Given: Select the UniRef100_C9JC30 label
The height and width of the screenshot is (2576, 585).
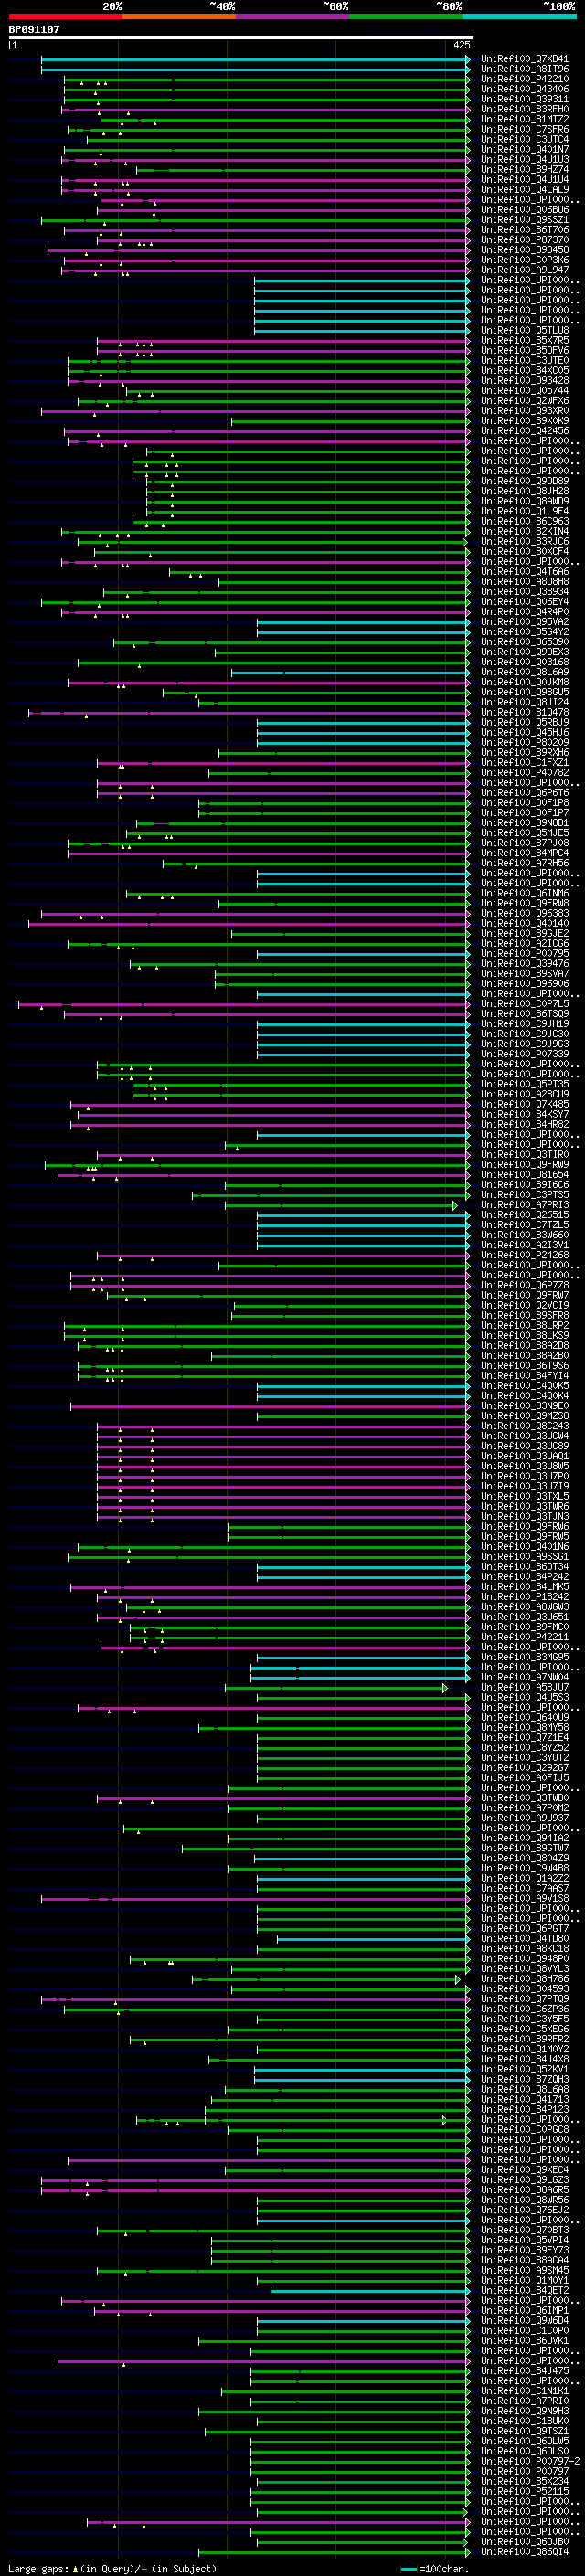Looking at the screenshot, I should (524, 1034).
